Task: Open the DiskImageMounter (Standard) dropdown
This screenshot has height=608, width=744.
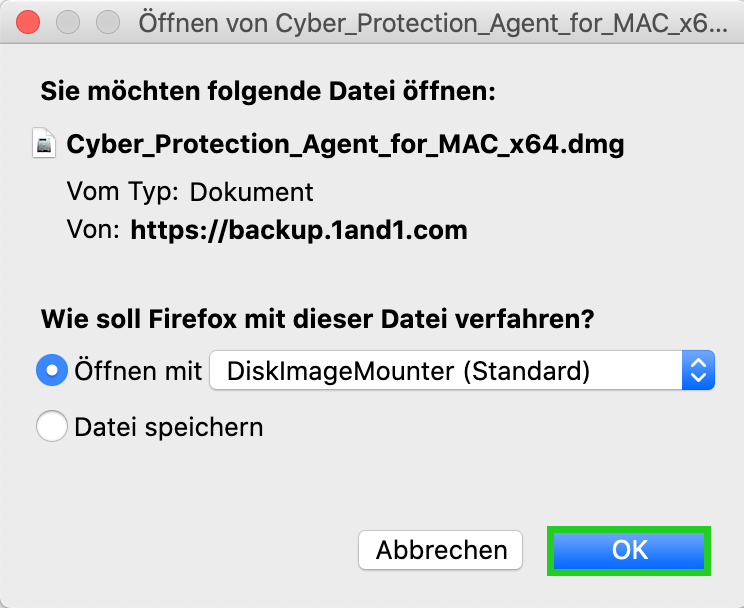Action: pyautogui.click(x=462, y=370)
